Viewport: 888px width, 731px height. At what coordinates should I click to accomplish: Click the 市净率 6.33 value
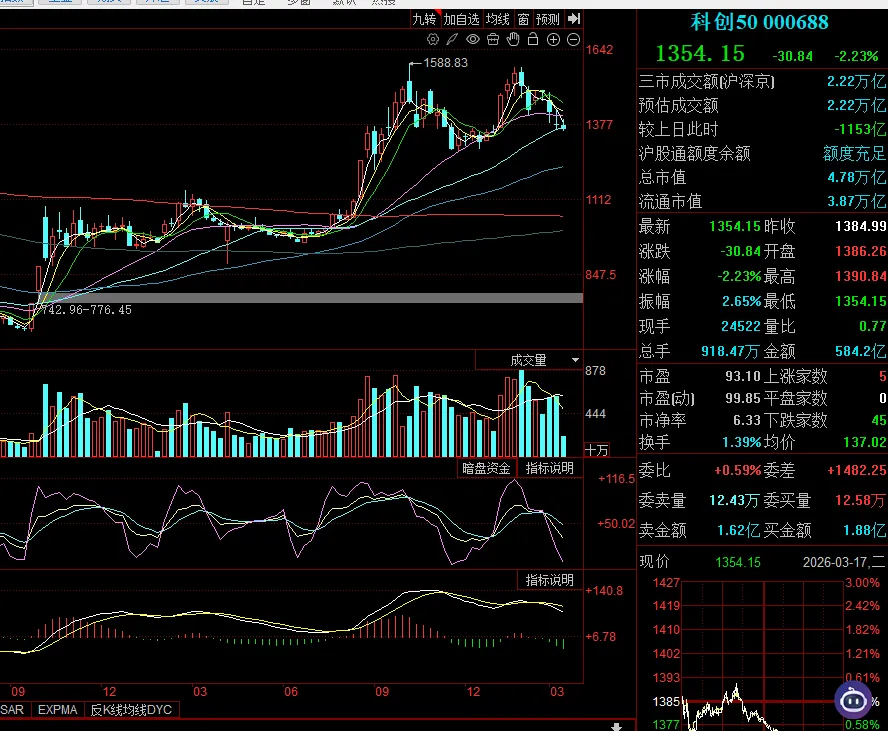click(x=747, y=420)
